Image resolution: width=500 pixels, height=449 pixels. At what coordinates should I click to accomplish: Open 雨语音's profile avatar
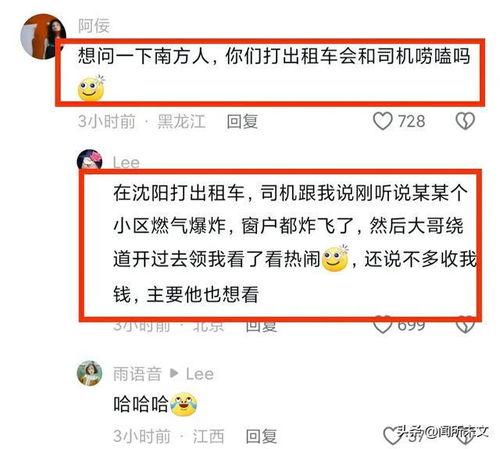89,373
